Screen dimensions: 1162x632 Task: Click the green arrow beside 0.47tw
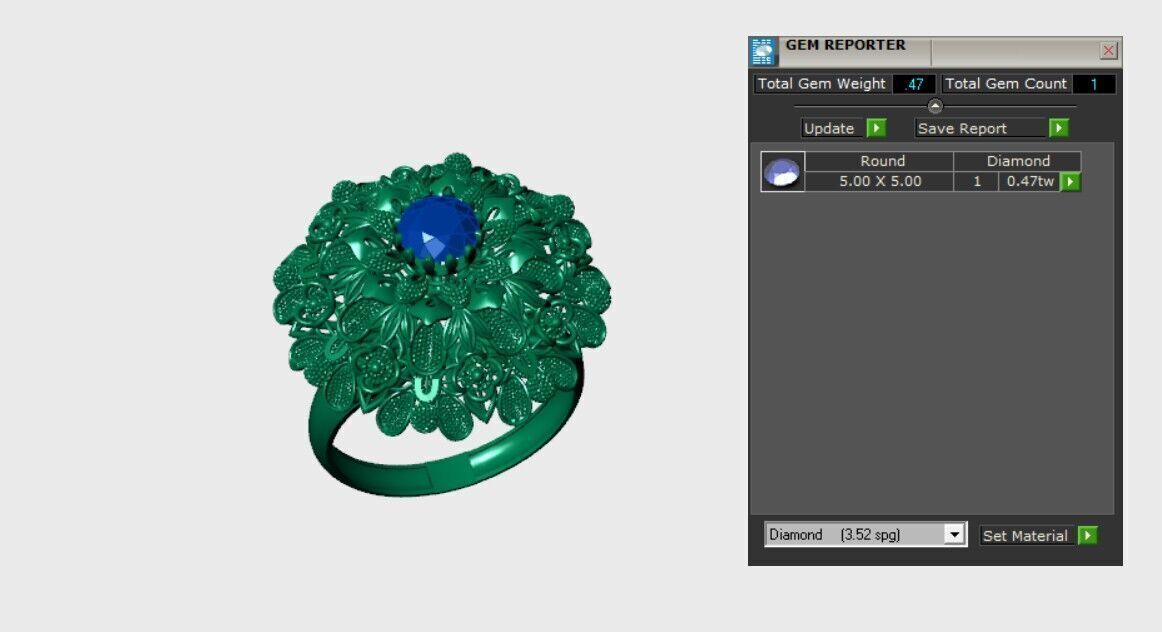pyautogui.click(x=1070, y=182)
